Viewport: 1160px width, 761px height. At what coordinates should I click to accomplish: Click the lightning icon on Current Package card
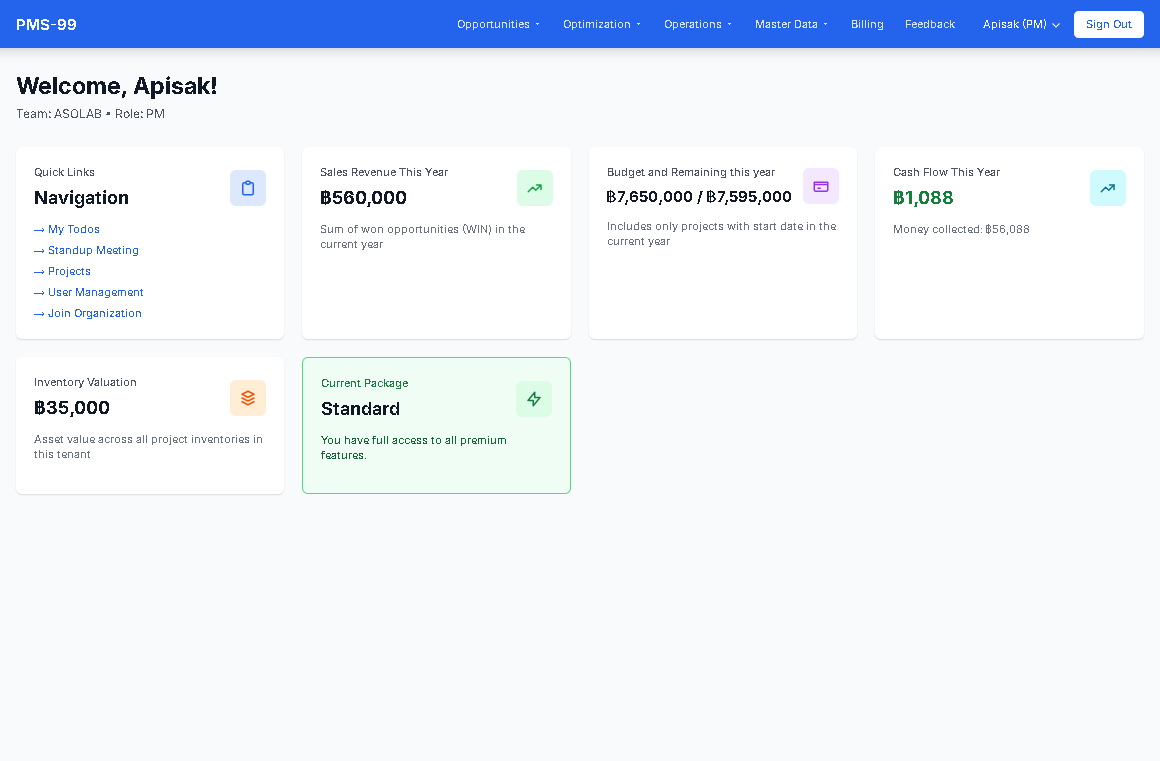pyautogui.click(x=533, y=398)
